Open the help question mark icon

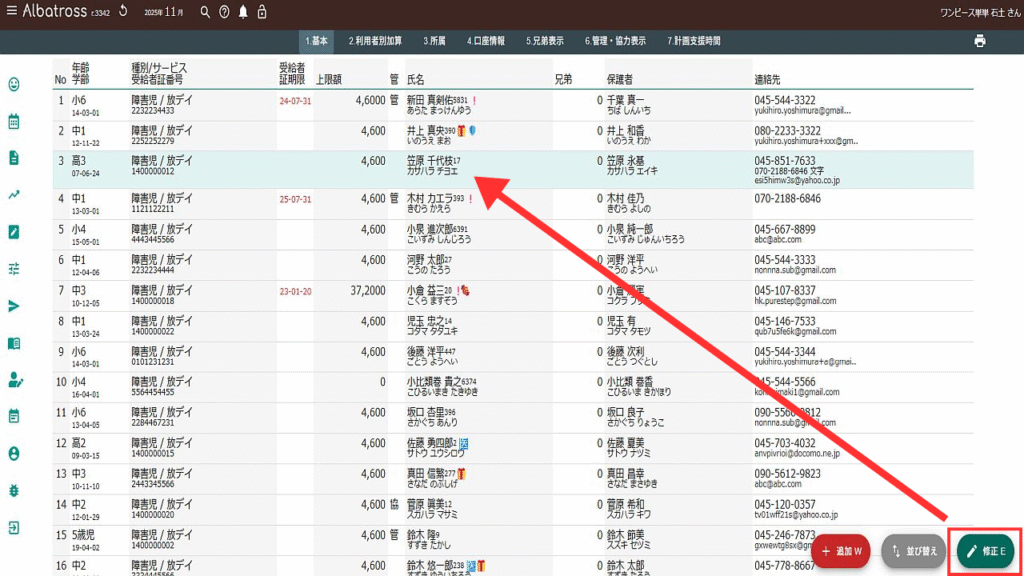pos(224,13)
